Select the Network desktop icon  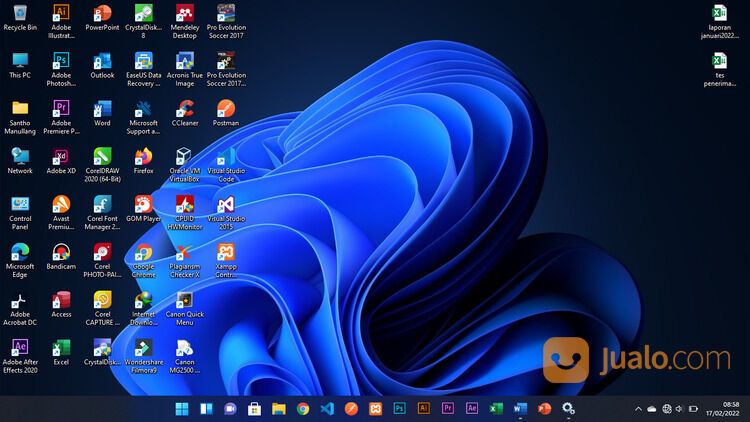[x=20, y=161]
